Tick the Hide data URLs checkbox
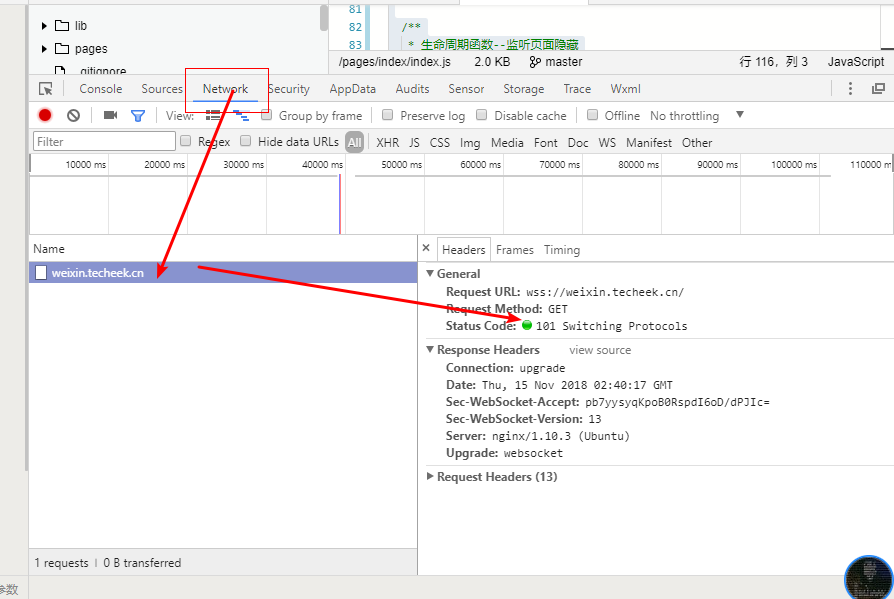The height and width of the screenshot is (599, 894). [246, 142]
